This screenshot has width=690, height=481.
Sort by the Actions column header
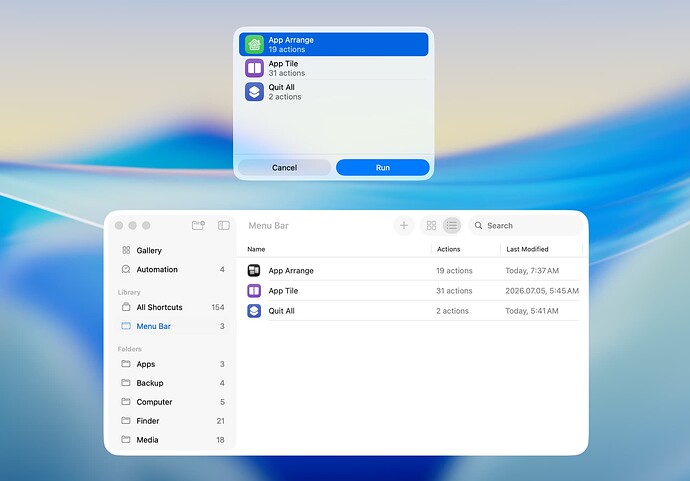(x=448, y=249)
